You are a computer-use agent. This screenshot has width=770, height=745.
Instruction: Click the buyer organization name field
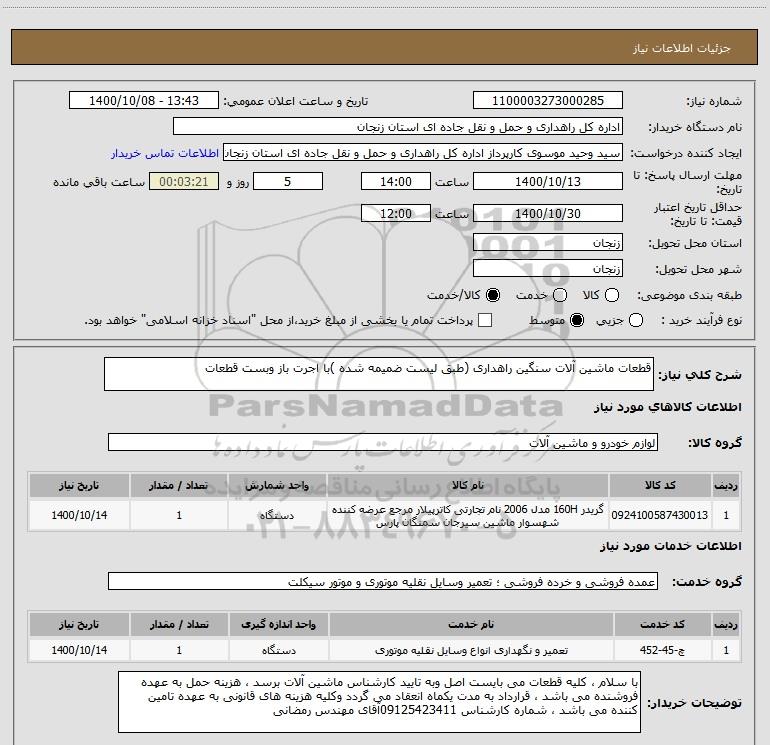[x=398, y=127]
